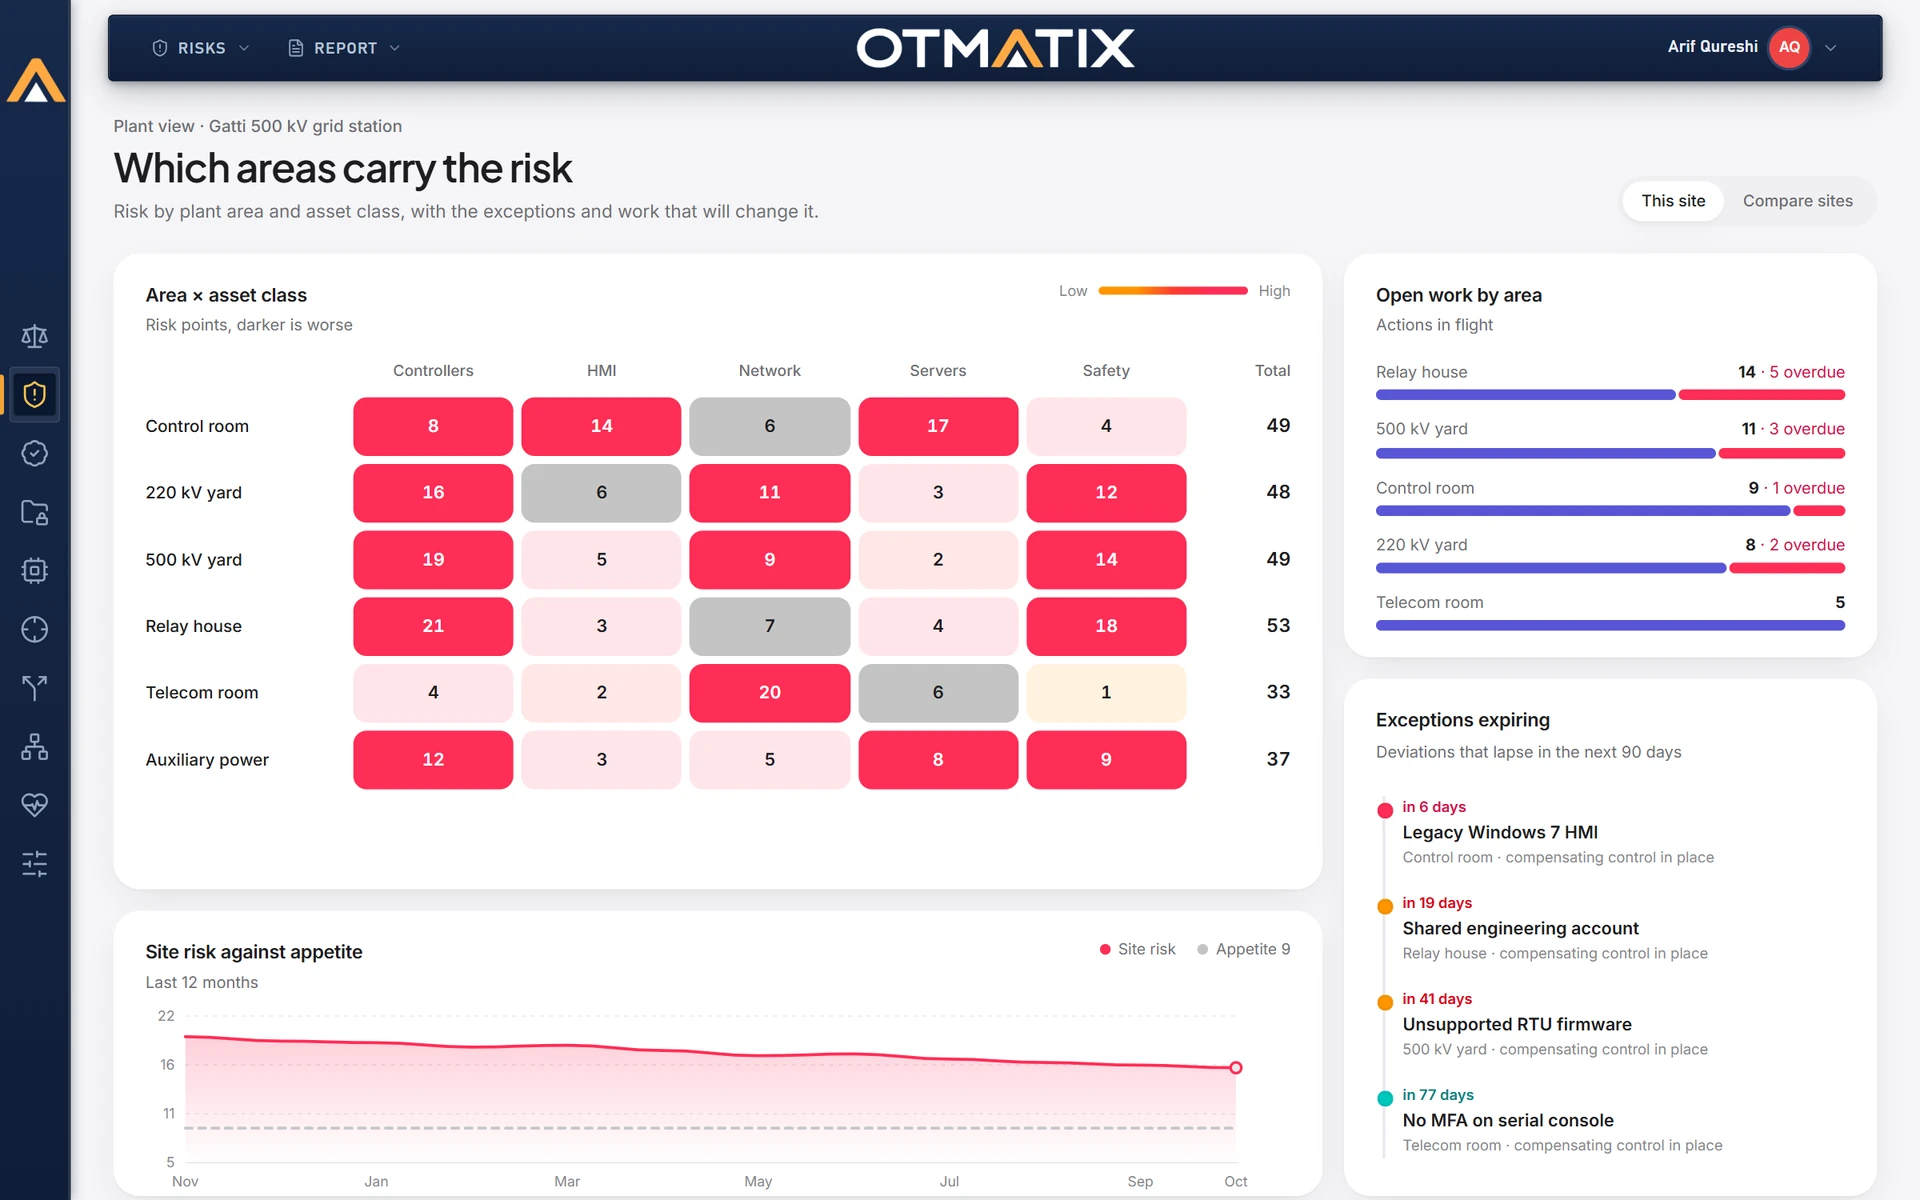Click the Relay house total 53
This screenshot has height=1200, width=1920.
click(x=1278, y=626)
